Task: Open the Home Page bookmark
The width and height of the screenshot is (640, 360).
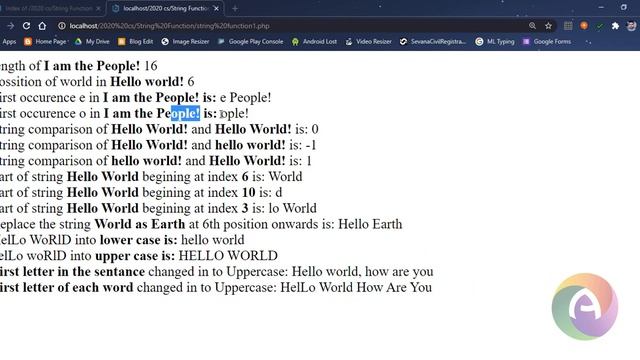Action: click(x=46, y=42)
